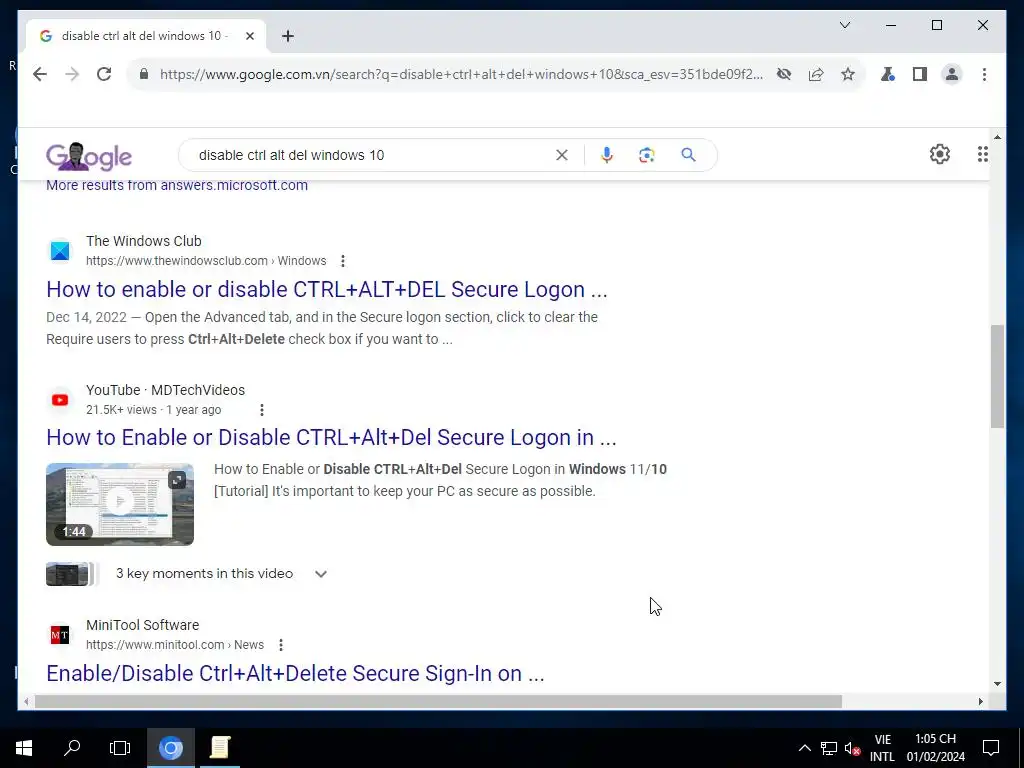
Task: View site information padlock icon
Action: click(x=144, y=74)
